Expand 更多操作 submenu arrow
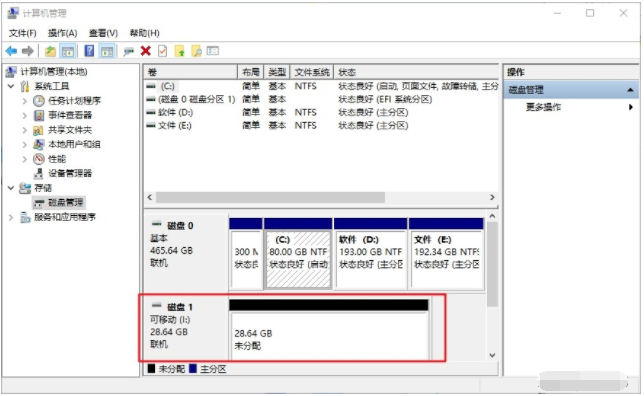 [630, 107]
